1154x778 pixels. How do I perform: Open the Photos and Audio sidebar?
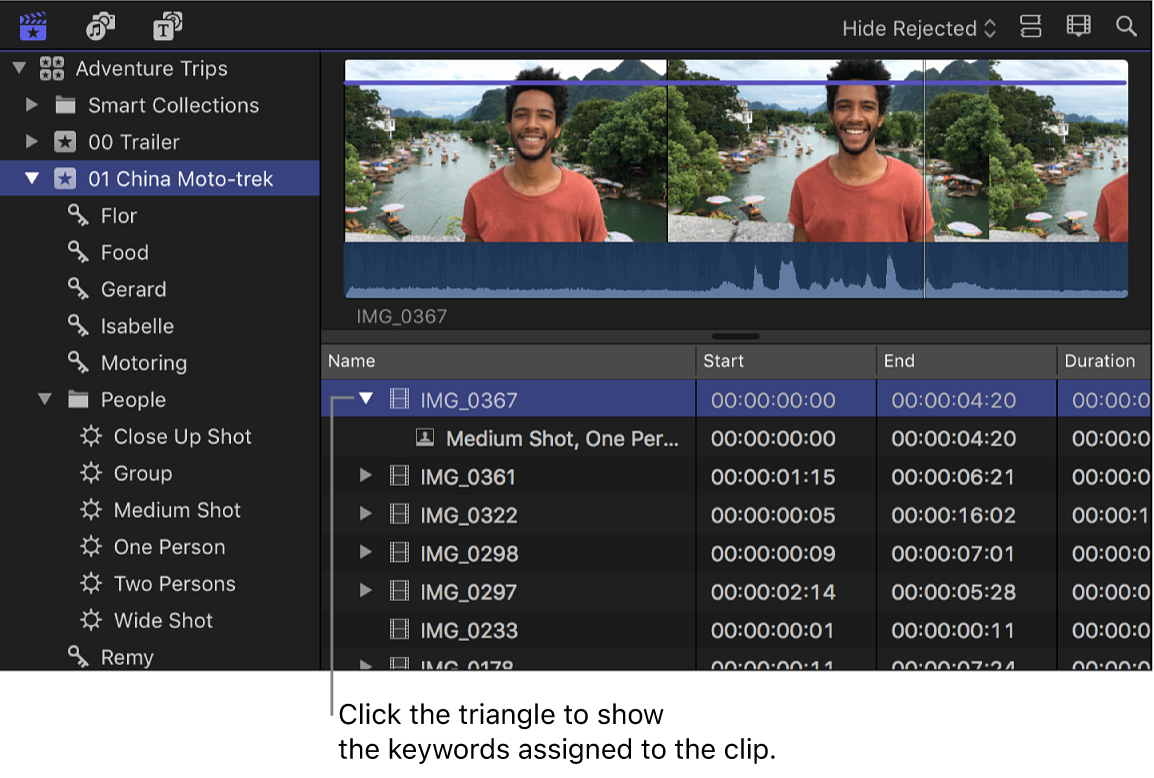click(x=100, y=26)
